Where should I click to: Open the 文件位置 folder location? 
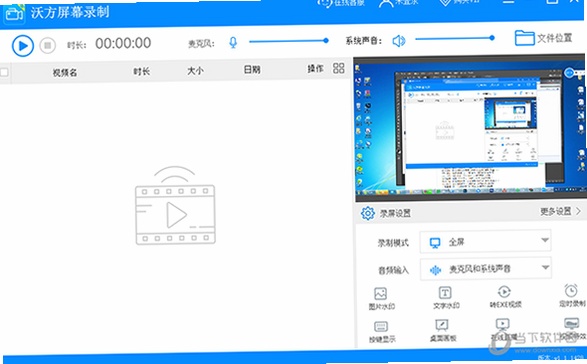click(x=544, y=38)
